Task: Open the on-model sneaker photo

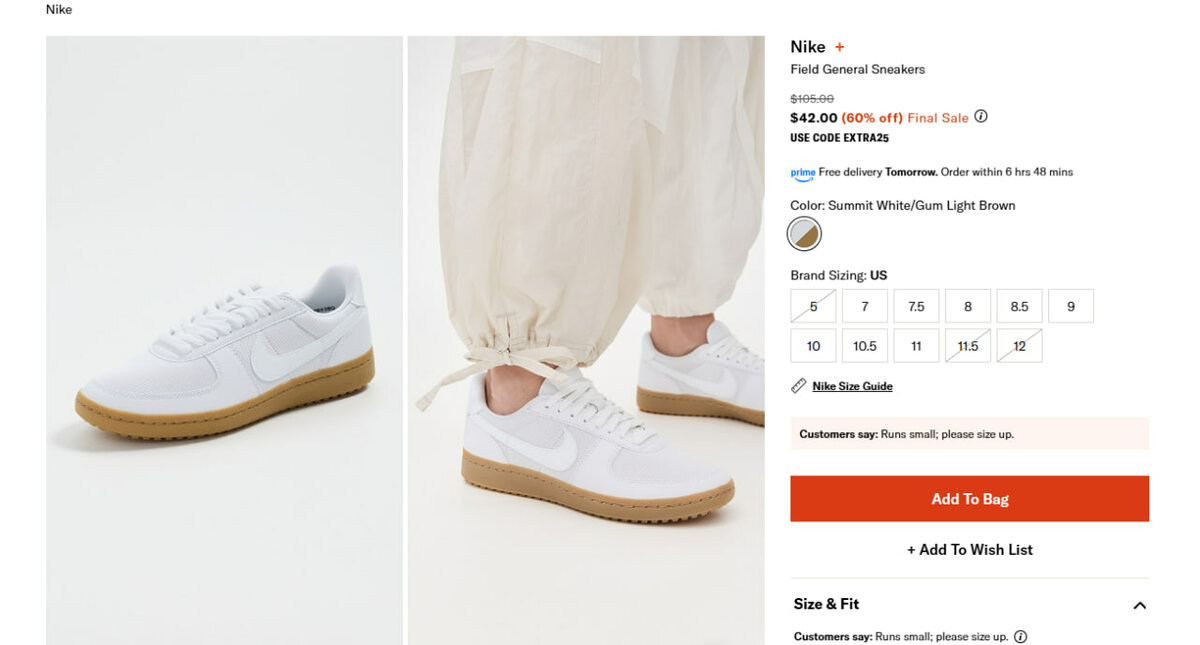Action: point(586,340)
